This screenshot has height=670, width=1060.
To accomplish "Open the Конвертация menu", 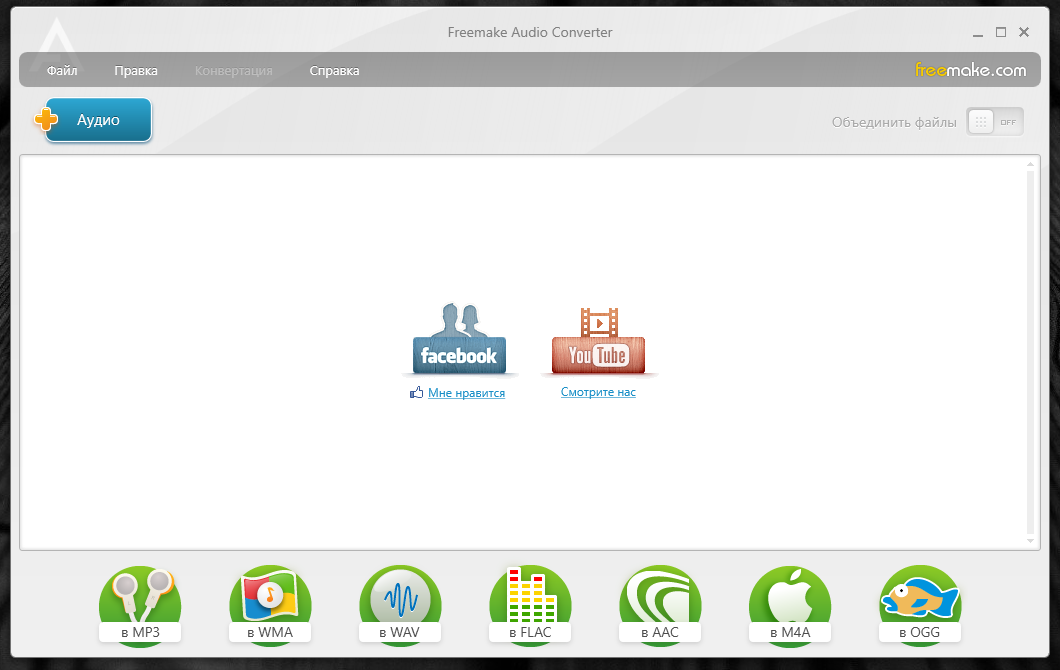I will pos(233,70).
